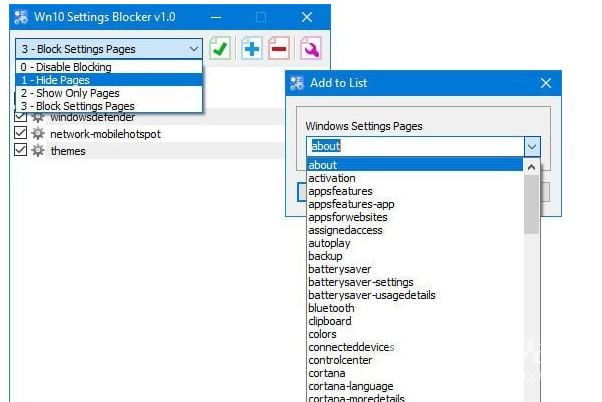The width and height of the screenshot is (602, 402).
Task: Choose '1 - Hide Pages' mode
Action: (109, 80)
